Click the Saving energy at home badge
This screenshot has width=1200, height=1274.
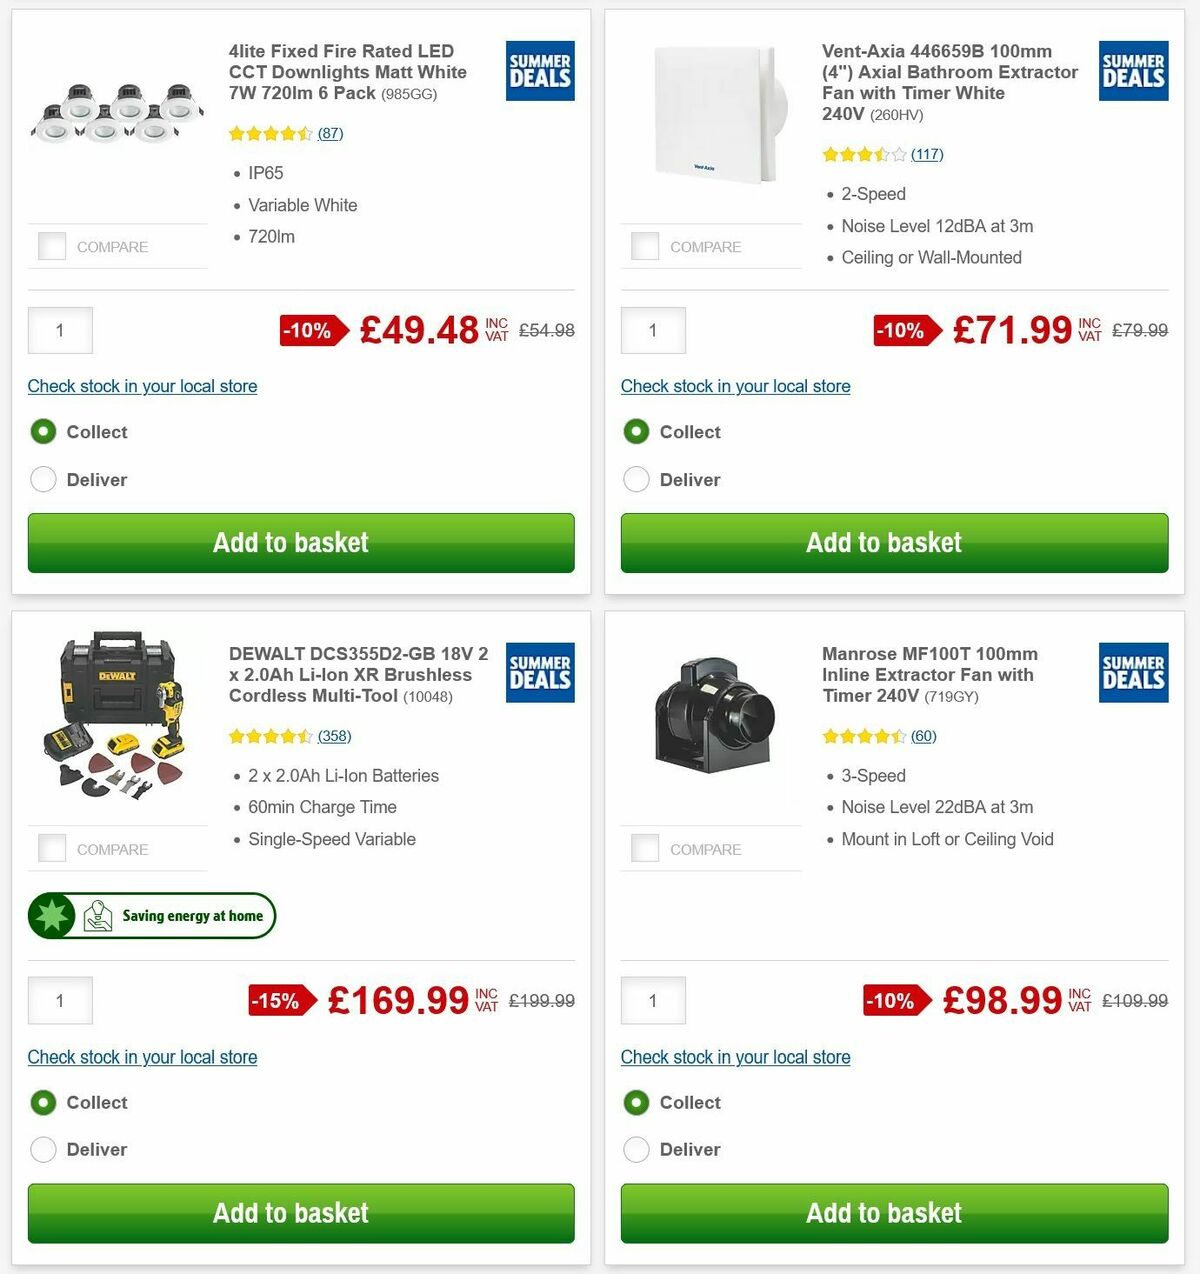(x=151, y=915)
